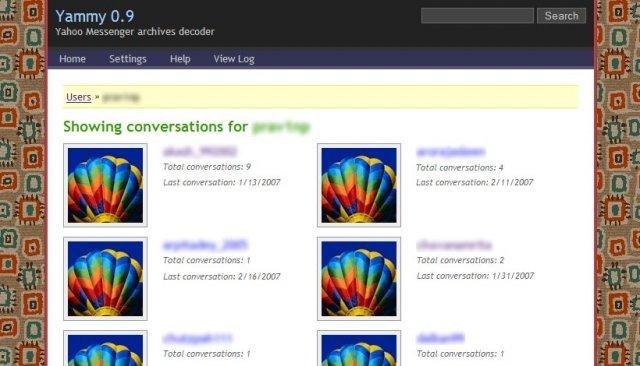
Task: Click the text "Last conversation: 2/11/2007"
Action: coord(475,182)
